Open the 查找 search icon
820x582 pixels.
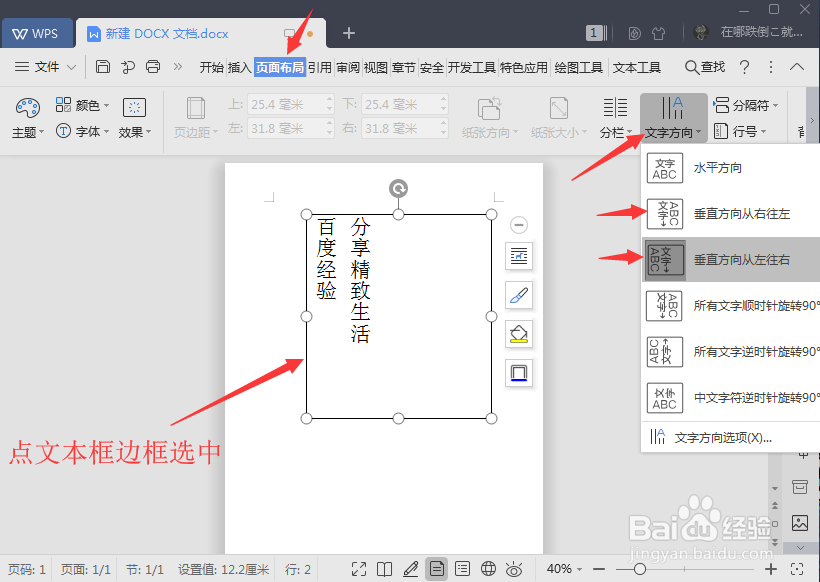pyautogui.click(x=705, y=67)
